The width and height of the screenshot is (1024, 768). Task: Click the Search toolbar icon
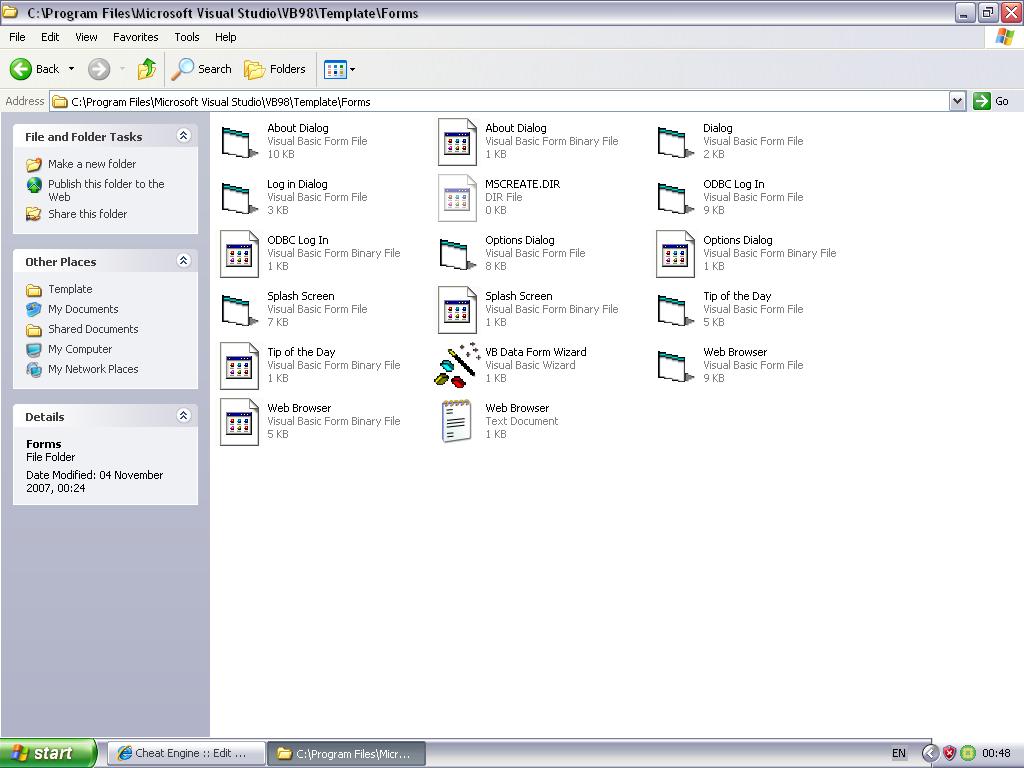(202, 69)
